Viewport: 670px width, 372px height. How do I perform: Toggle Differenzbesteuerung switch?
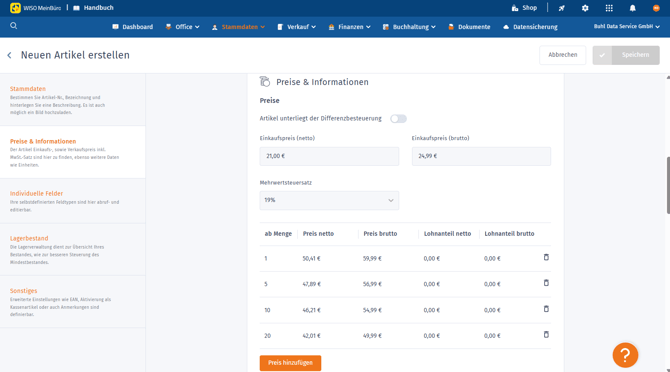[x=398, y=119]
